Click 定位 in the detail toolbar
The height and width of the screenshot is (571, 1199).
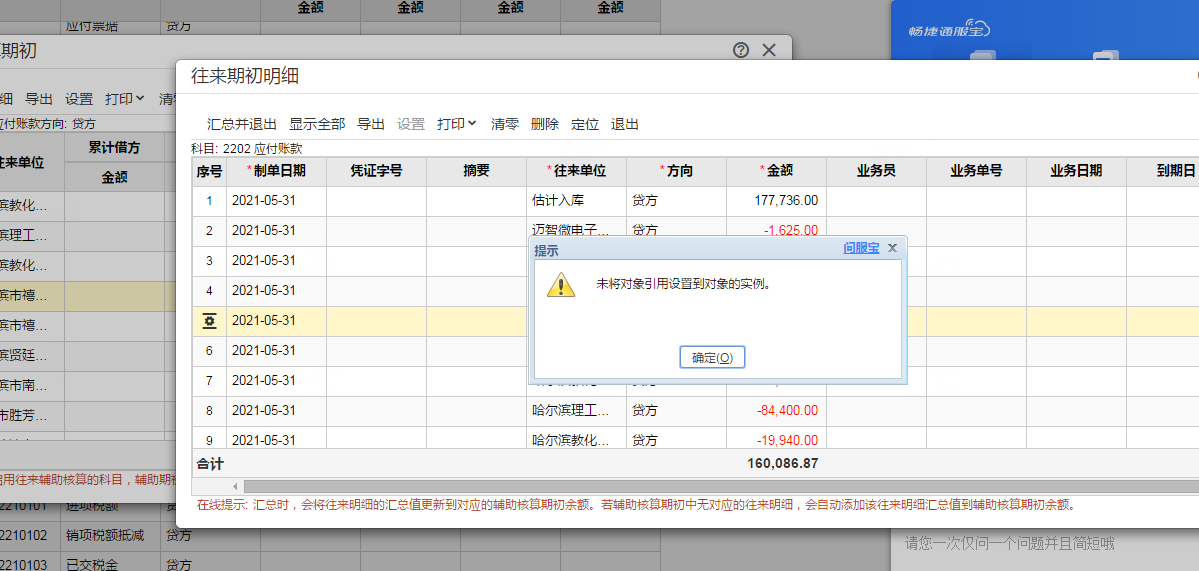coord(585,124)
